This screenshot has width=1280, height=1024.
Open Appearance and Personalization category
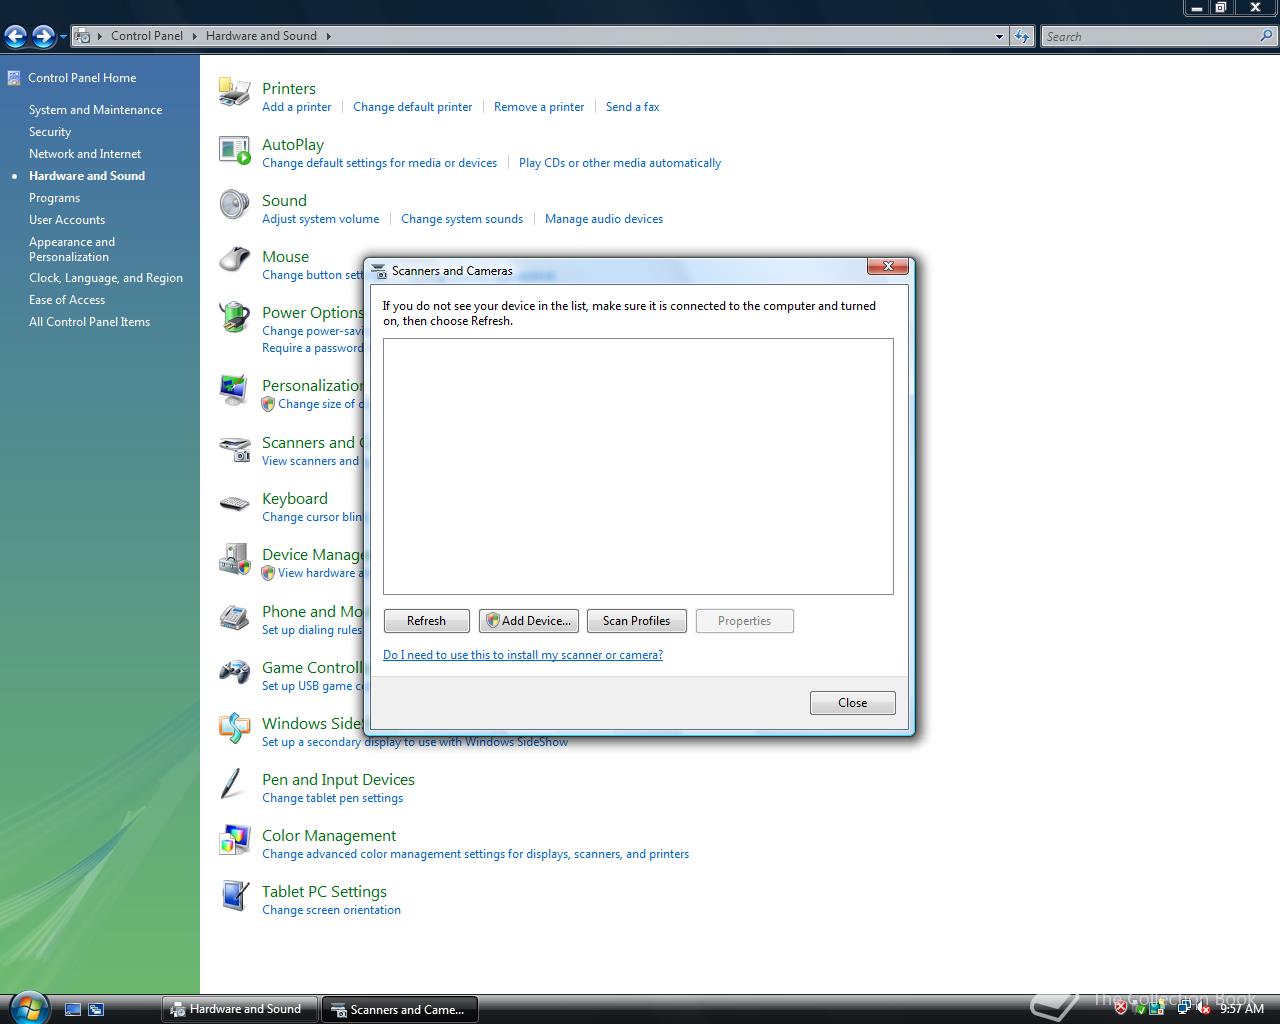[x=72, y=249]
